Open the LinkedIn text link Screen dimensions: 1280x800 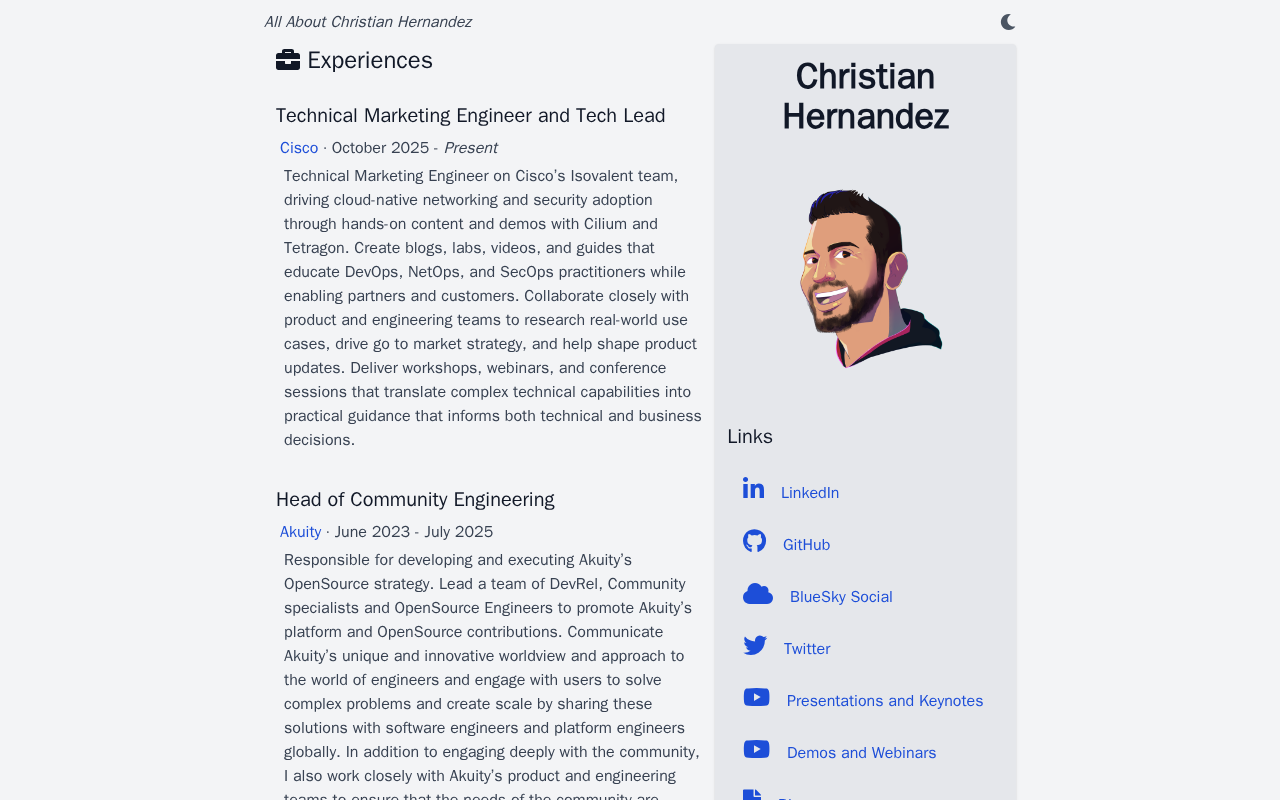coord(810,493)
